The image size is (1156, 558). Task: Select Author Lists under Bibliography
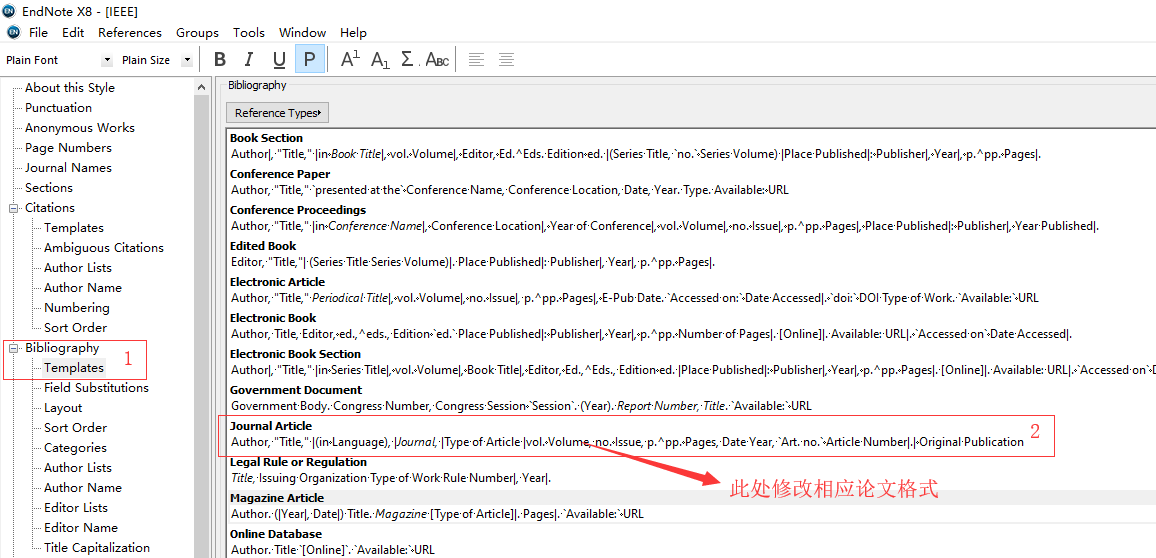pos(77,467)
